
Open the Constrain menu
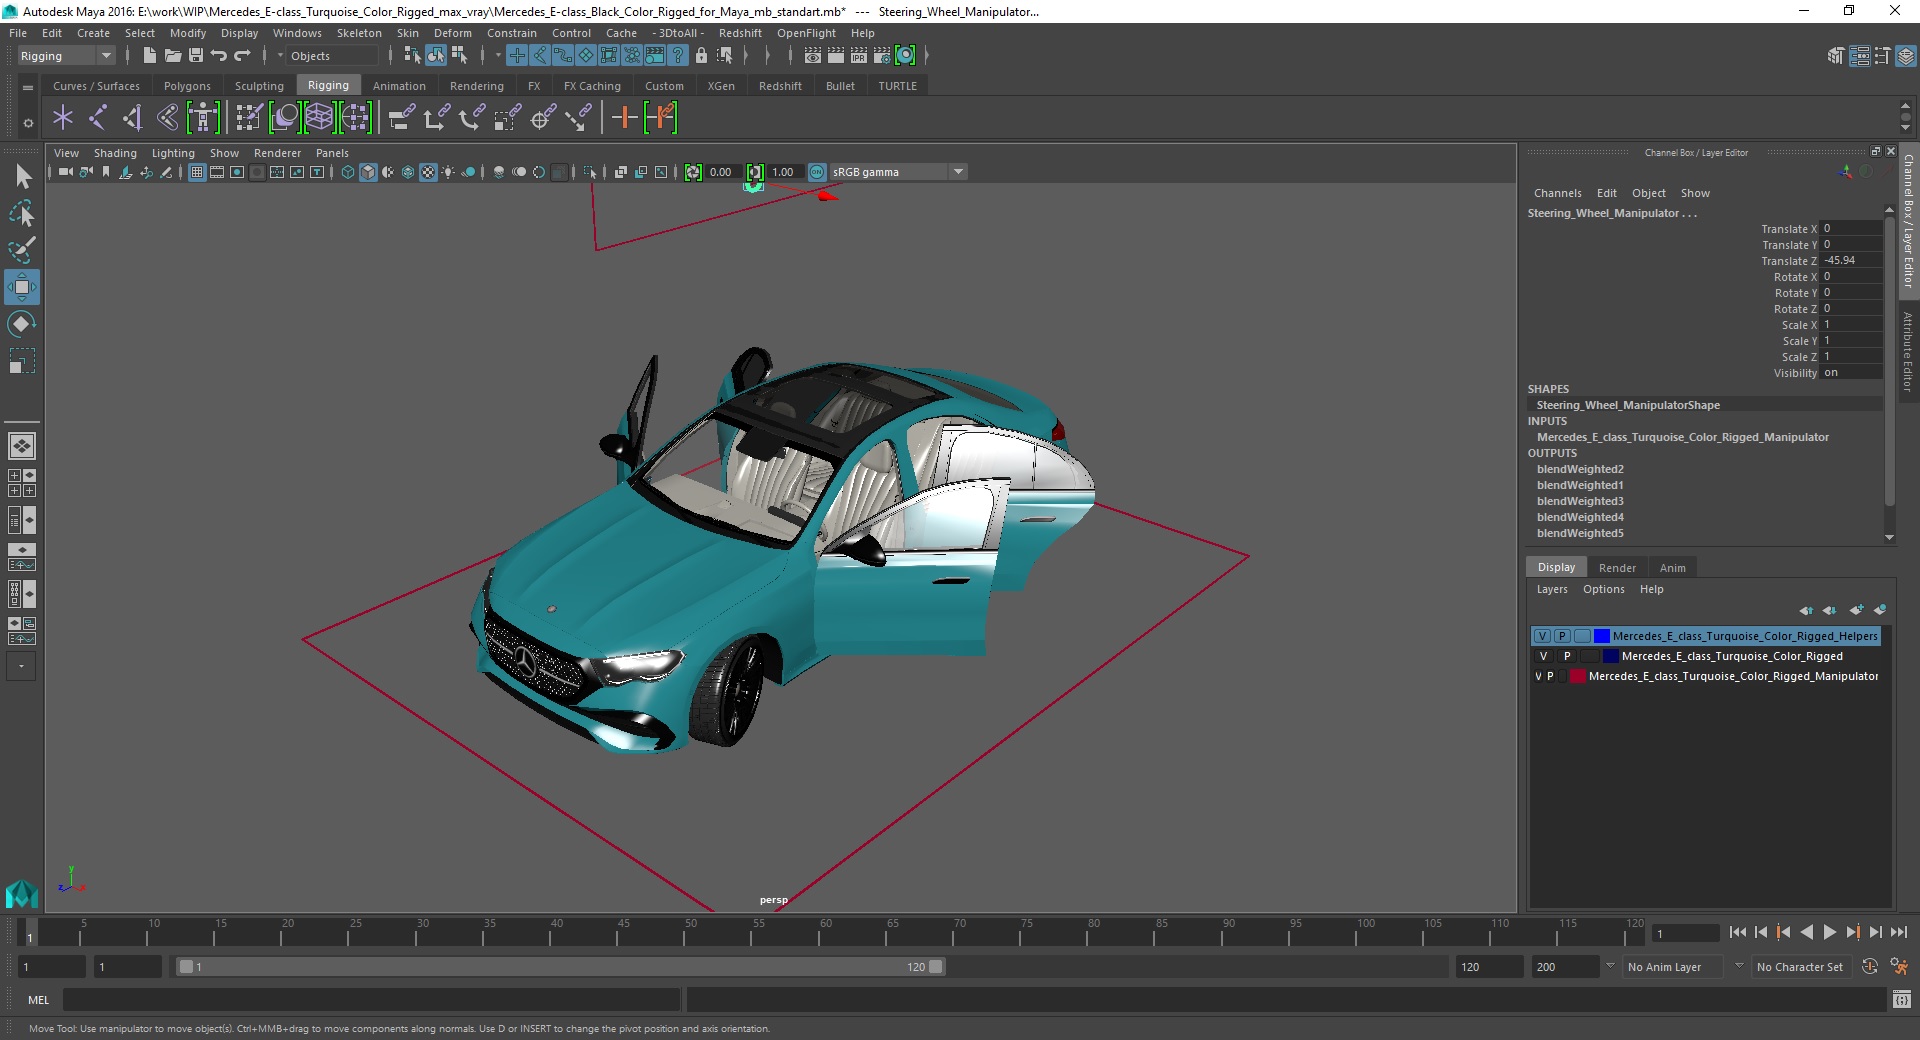pyautogui.click(x=511, y=33)
